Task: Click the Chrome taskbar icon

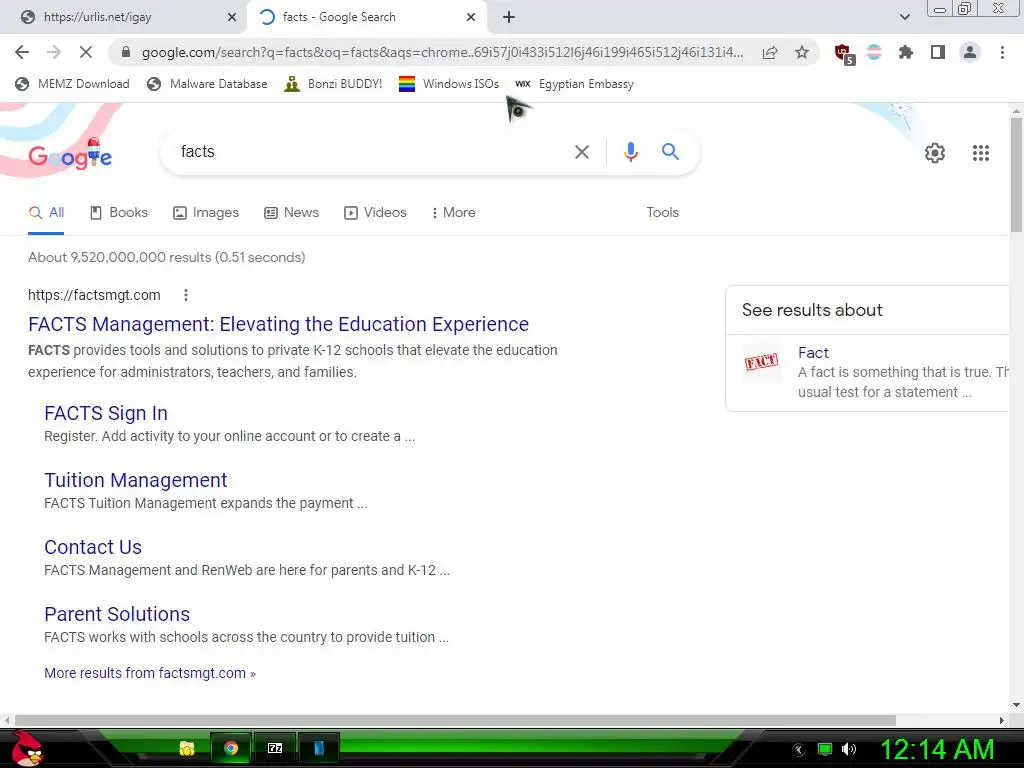Action: [231, 748]
